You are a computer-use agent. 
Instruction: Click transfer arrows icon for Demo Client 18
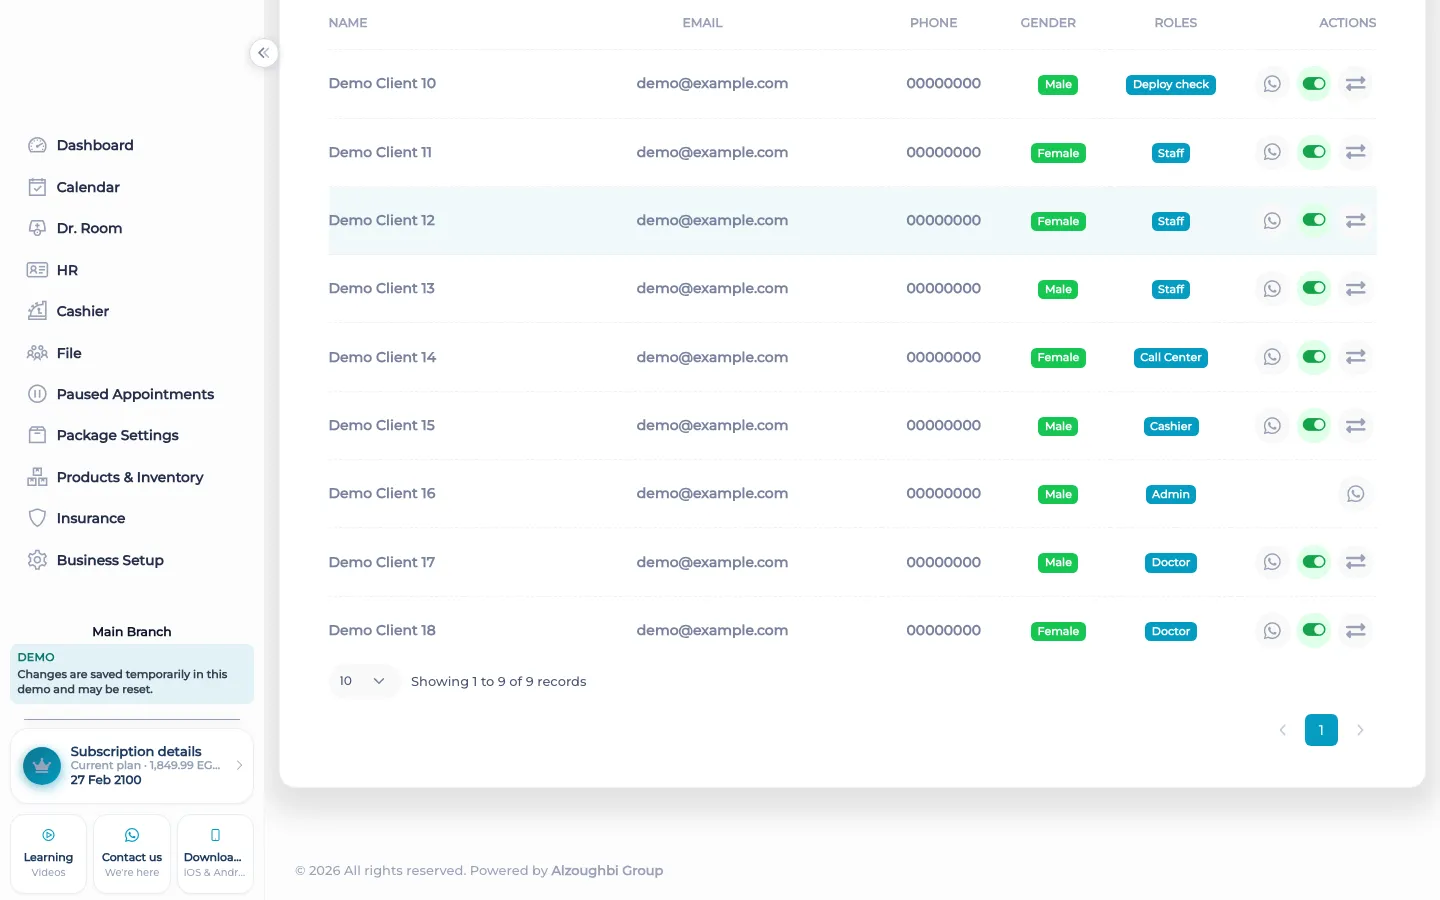click(1356, 631)
